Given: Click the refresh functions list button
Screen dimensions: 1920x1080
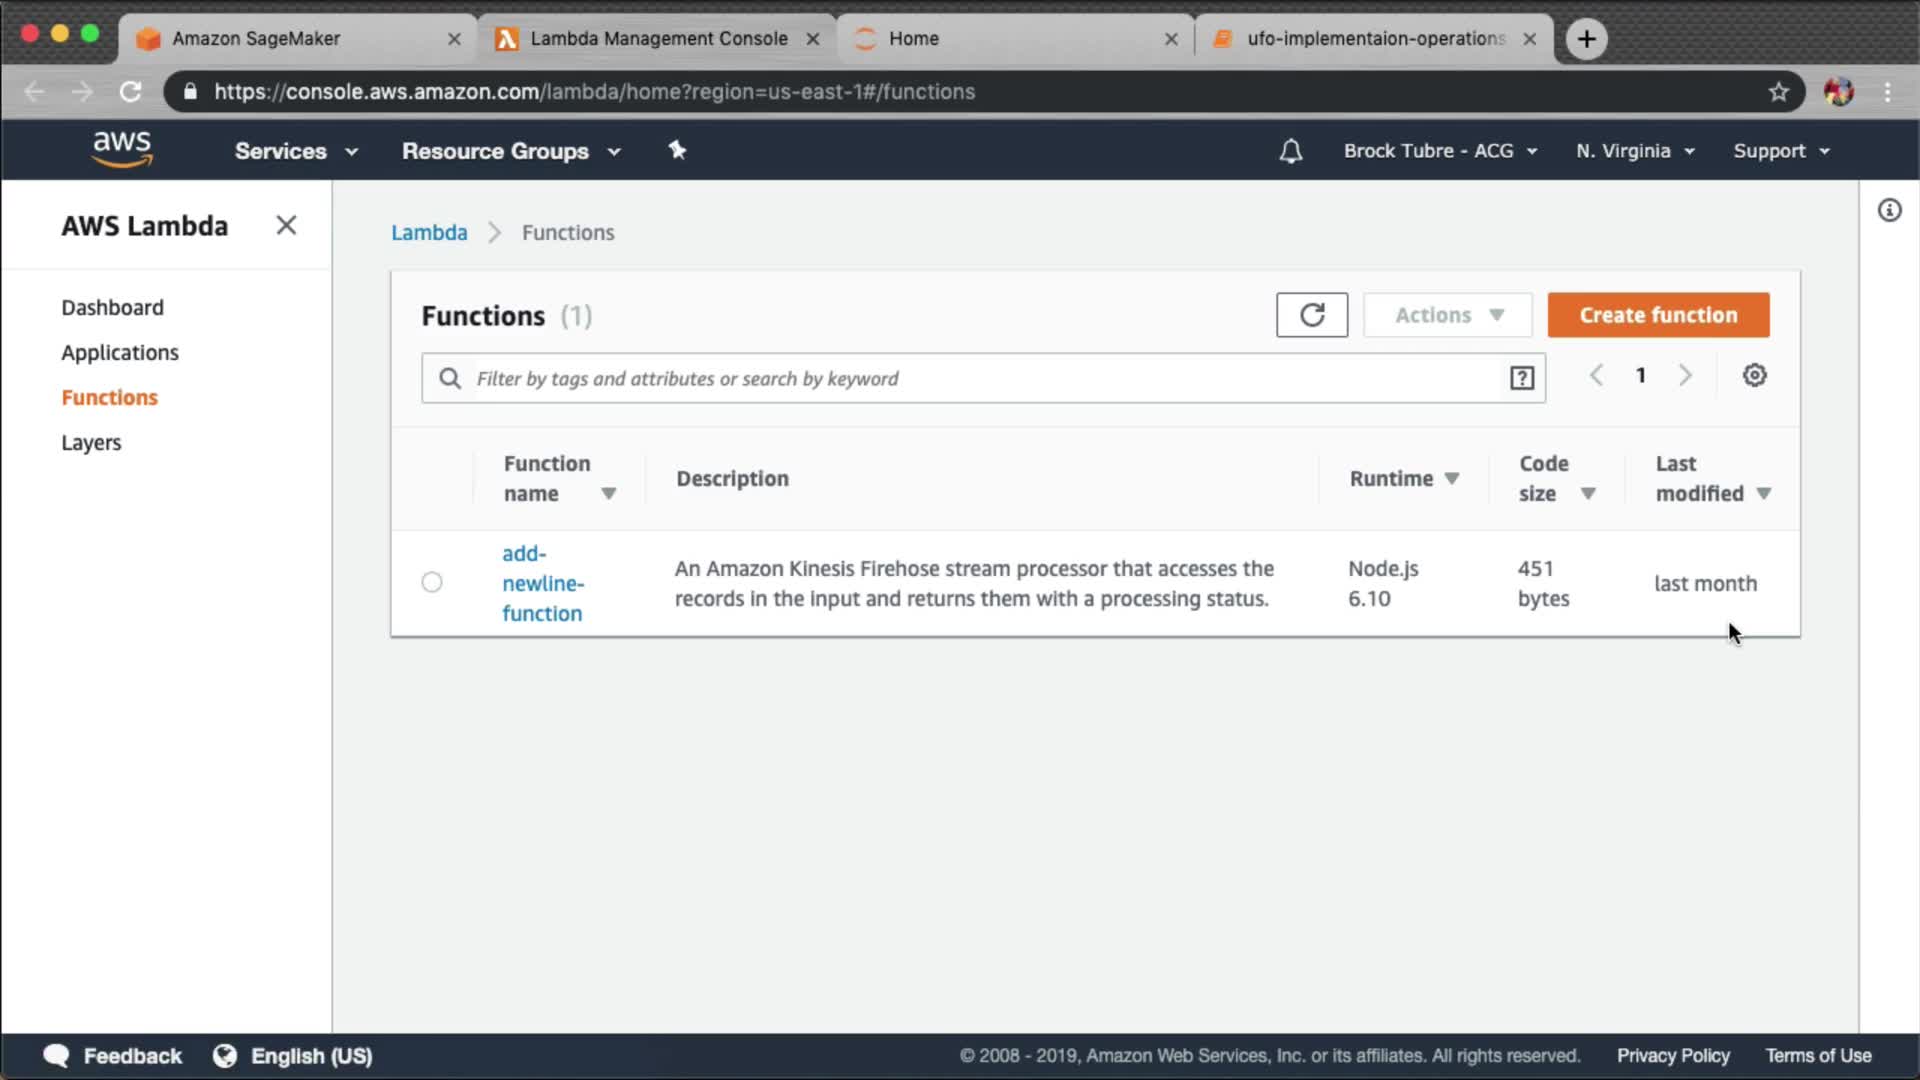Looking at the screenshot, I should coord(1311,315).
